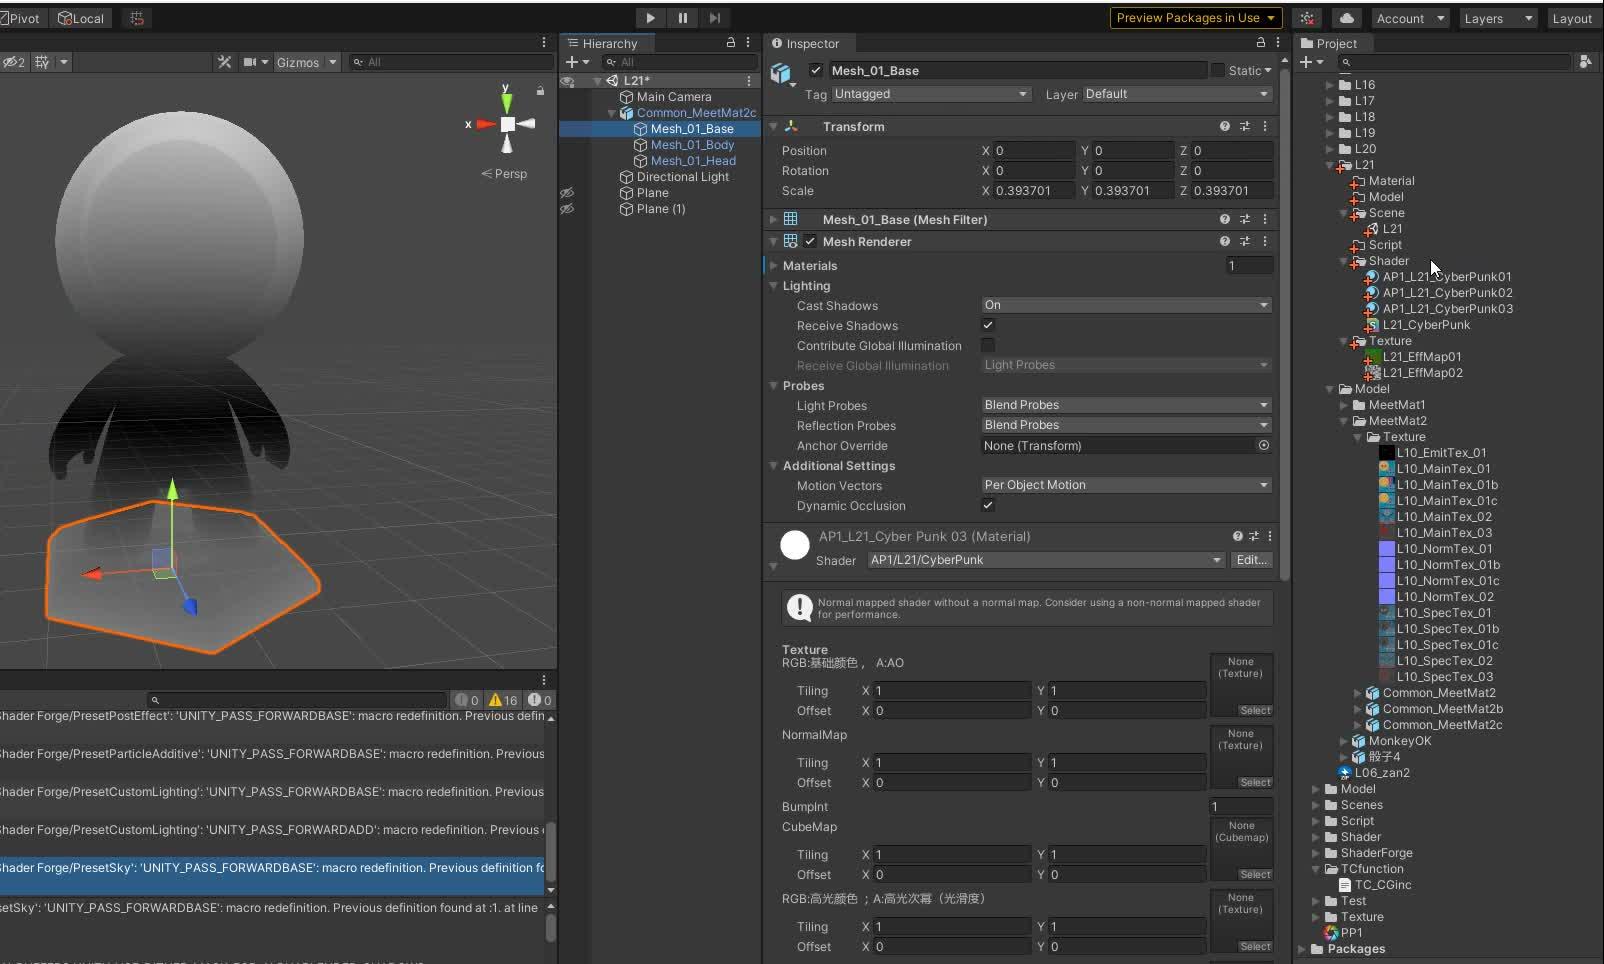The width and height of the screenshot is (1604, 964).
Task: Uncheck Receive Shadows on the Mesh Renderer
Action: click(988, 325)
